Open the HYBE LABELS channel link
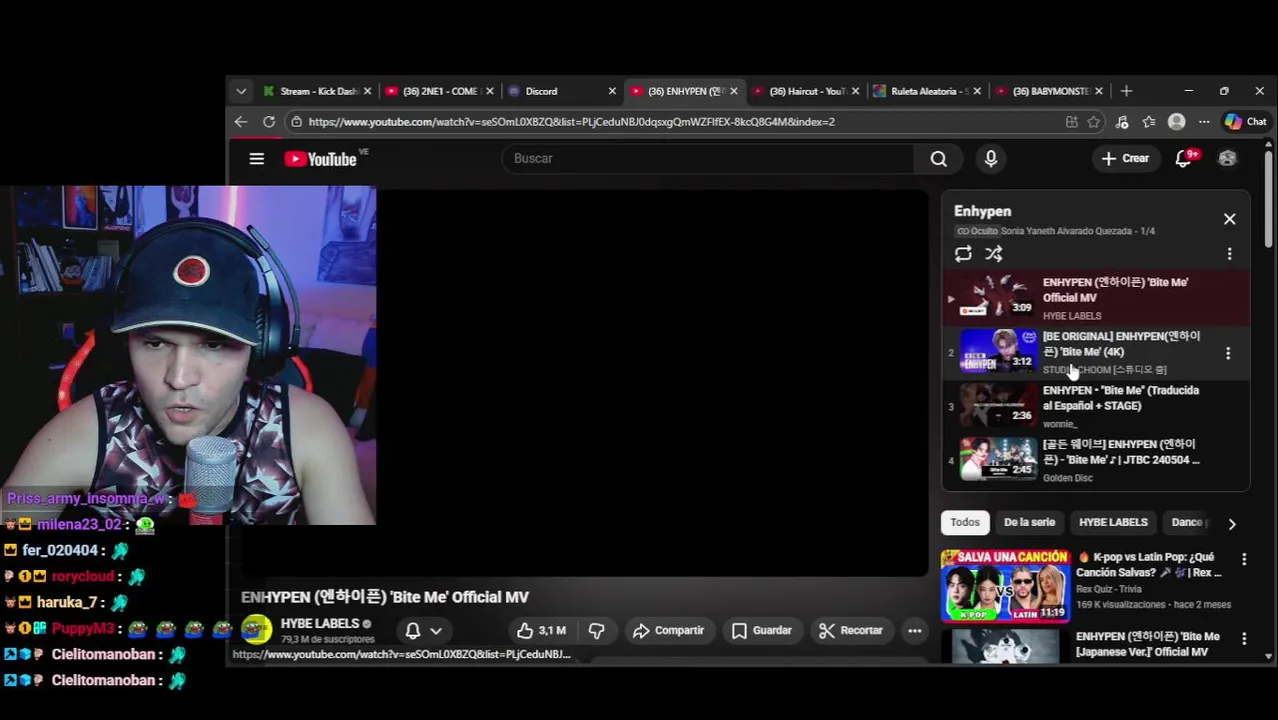Viewport: 1278px width, 720px height. pos(320,624)
